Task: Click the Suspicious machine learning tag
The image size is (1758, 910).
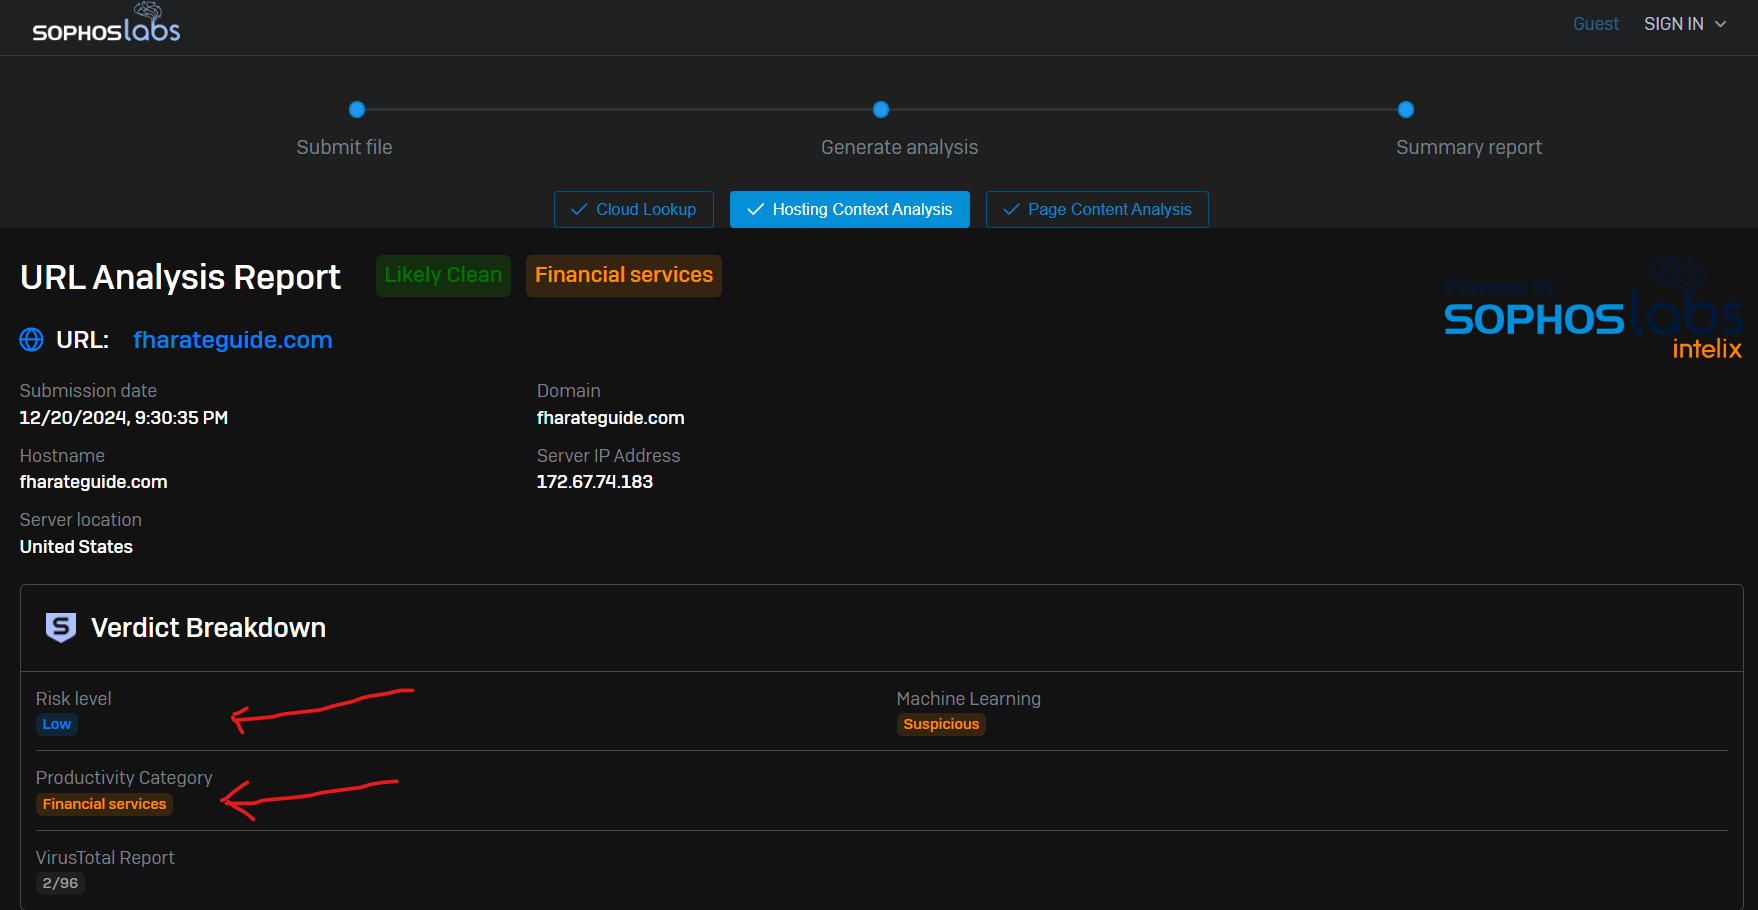Action: (941, 724)
